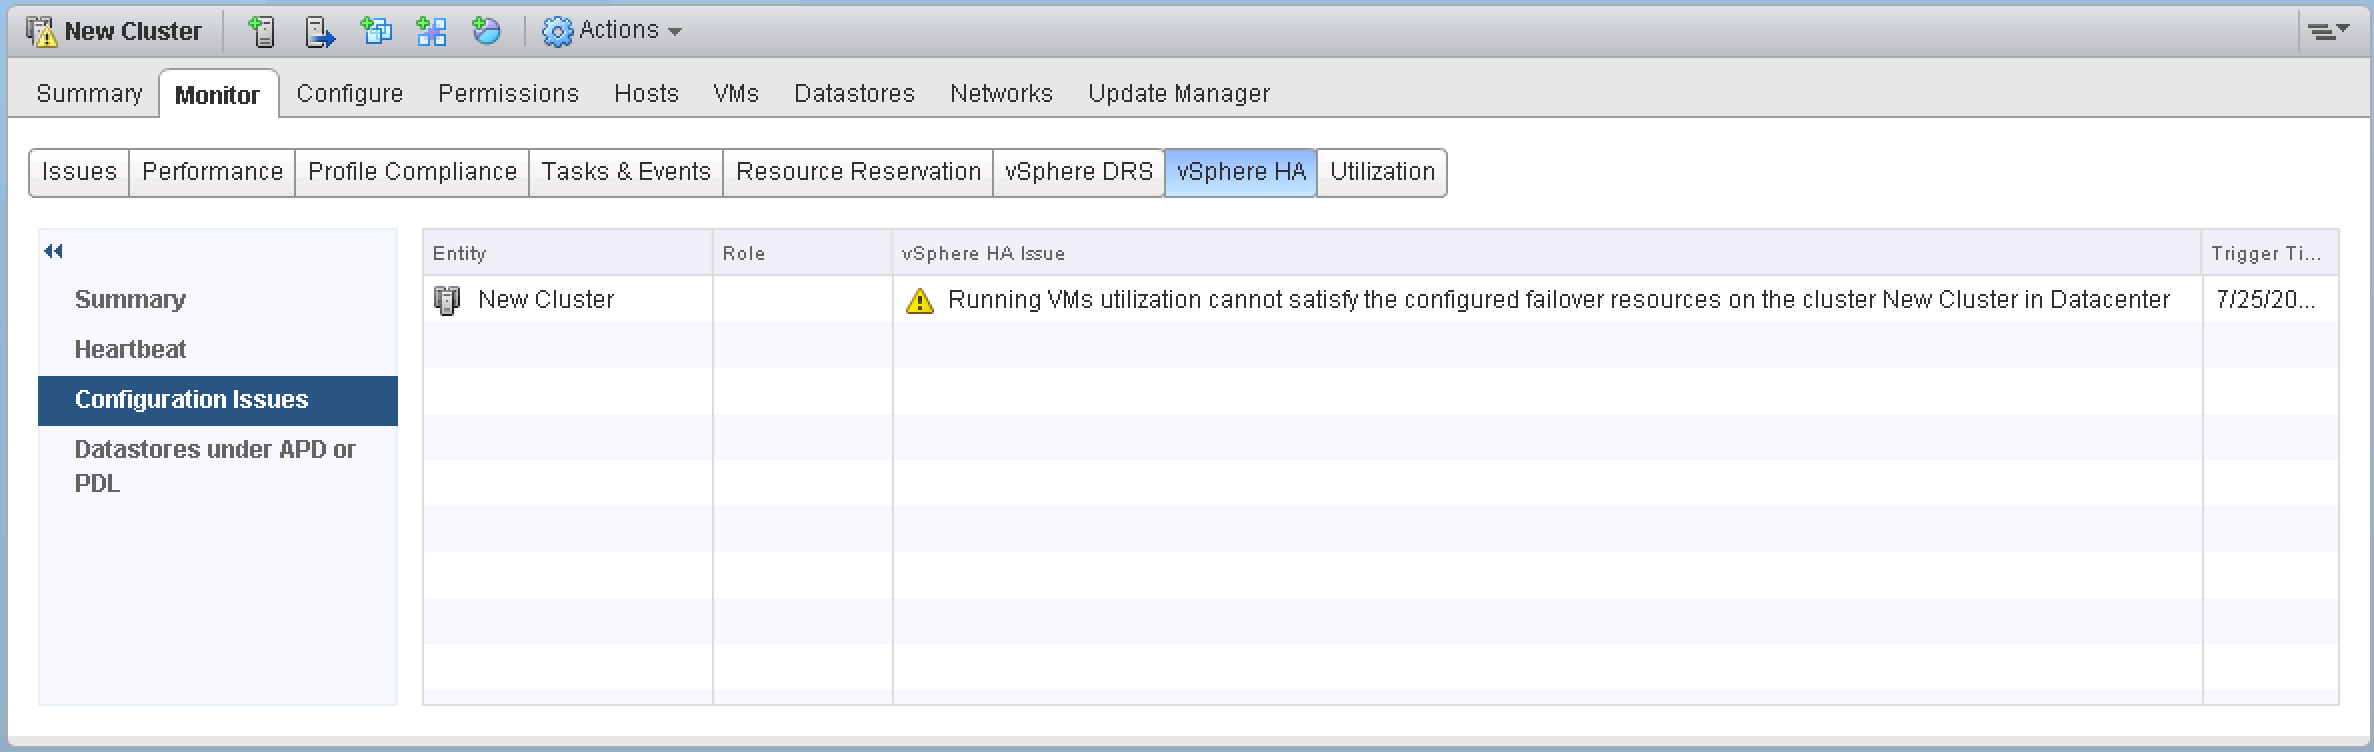Click the Move Hosts into Cluster icon
The image size is (2374, 752).
(319, 31)
